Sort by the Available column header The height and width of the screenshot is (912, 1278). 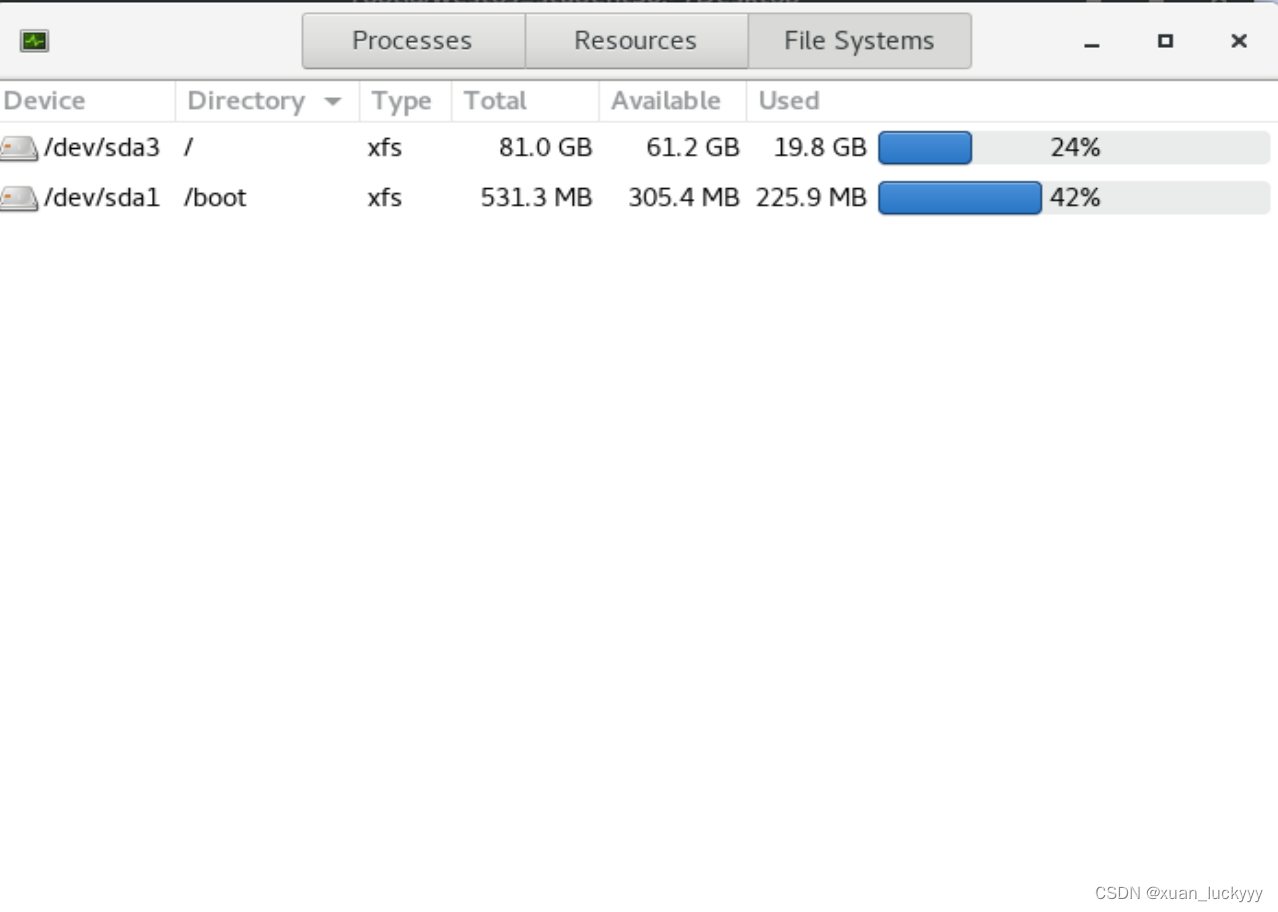(672, 101)
